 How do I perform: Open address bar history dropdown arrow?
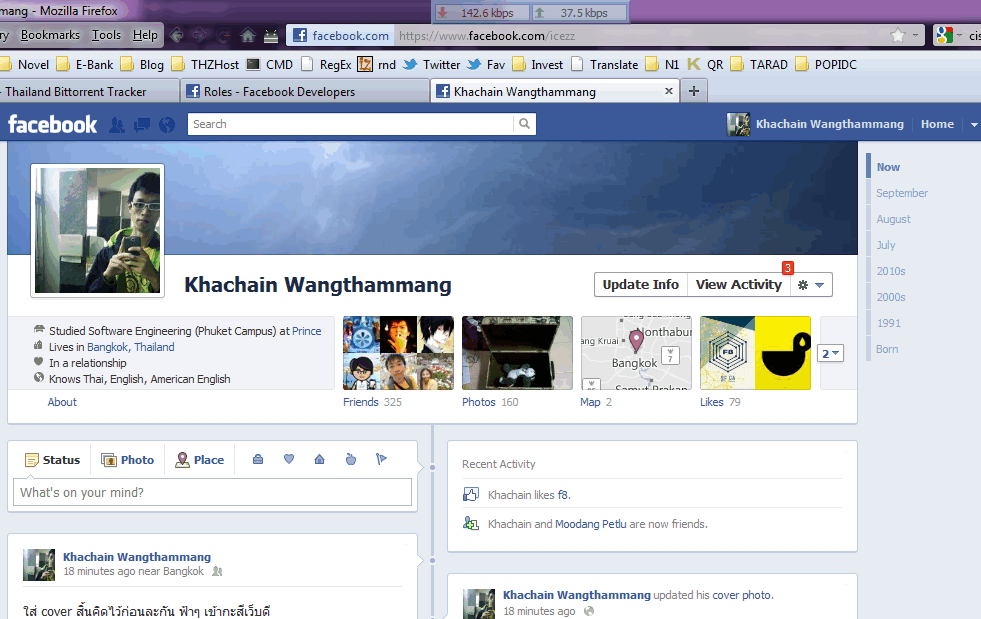pyautogui.click(x=915, y=36)
